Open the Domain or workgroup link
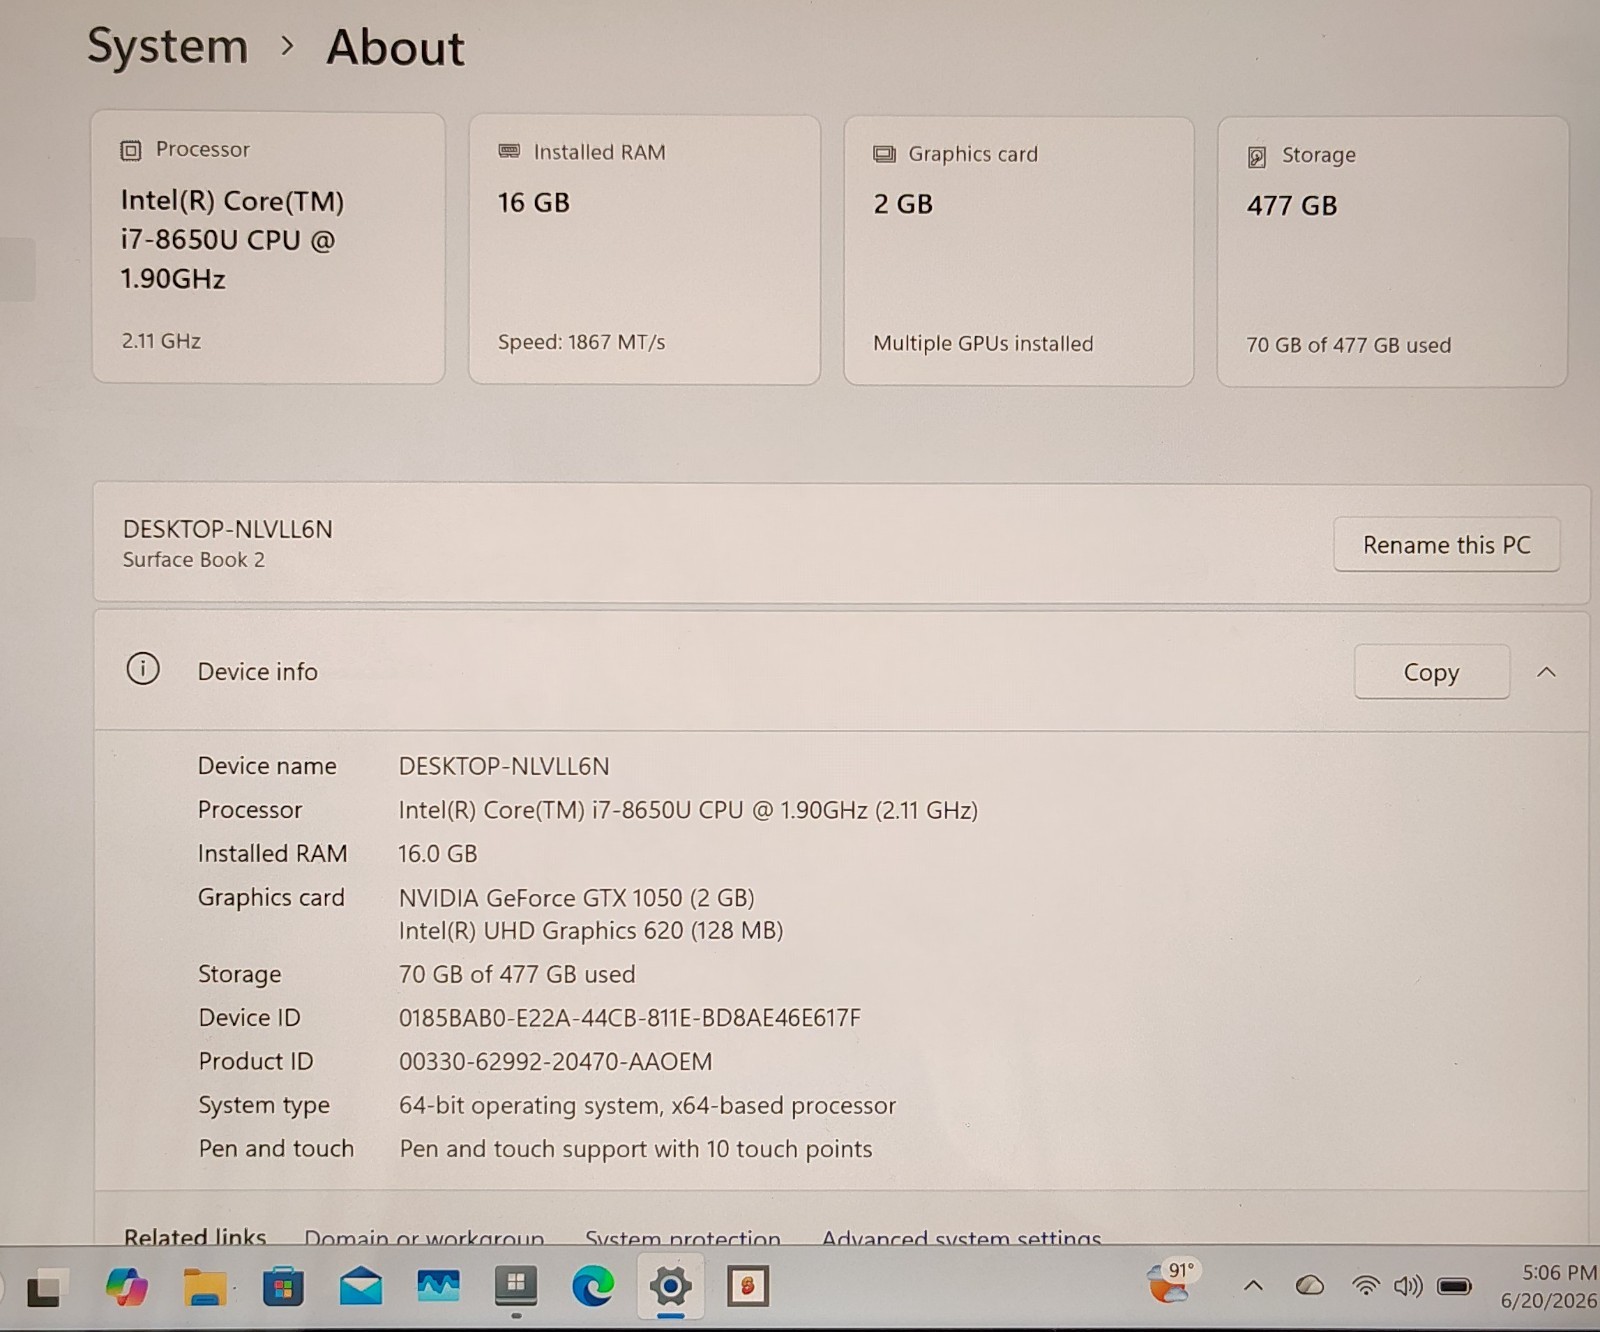This screenshot has height=1332, width=1600. (424, 1238)
